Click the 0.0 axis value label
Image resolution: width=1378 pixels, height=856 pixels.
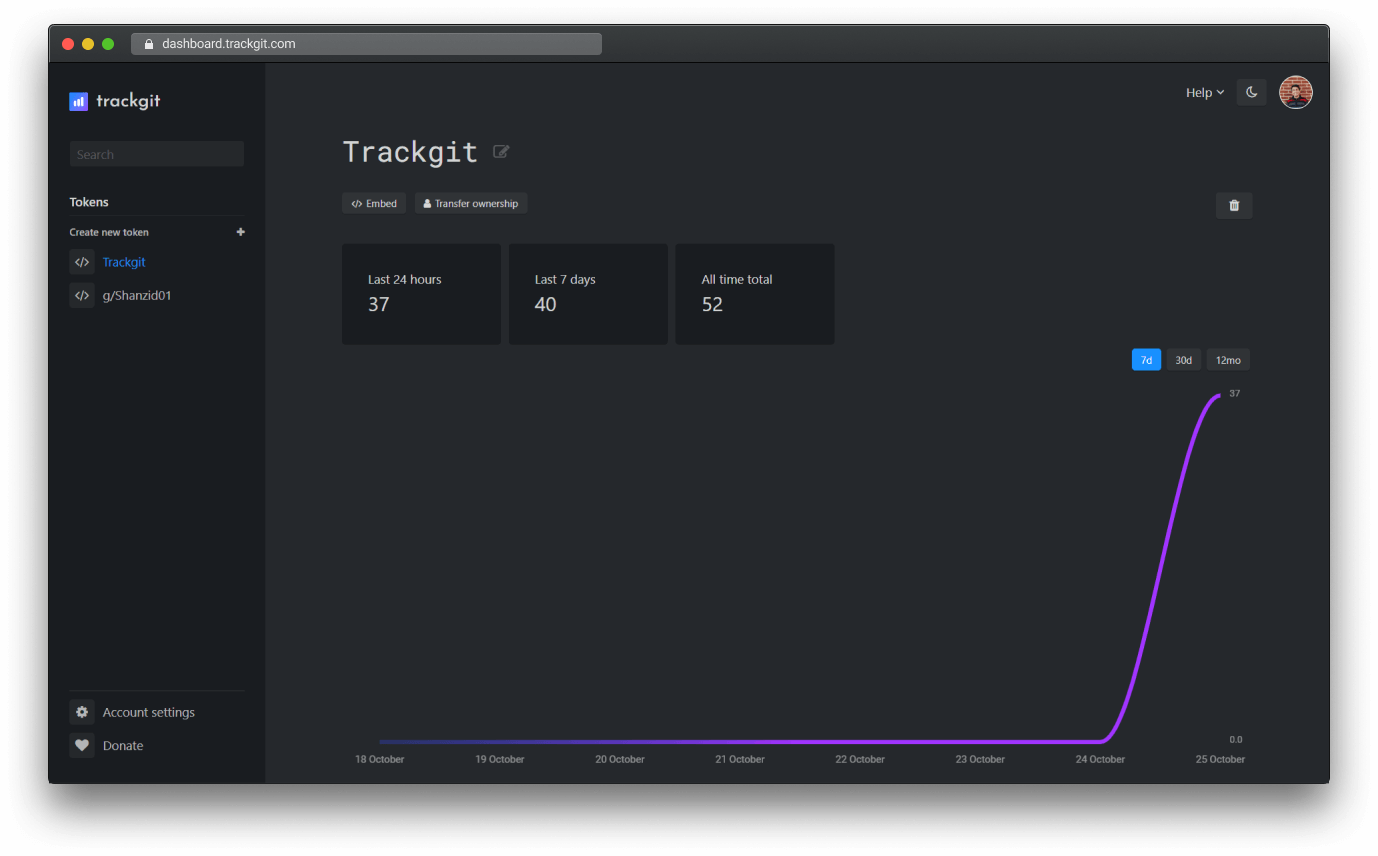point(1236,740)
